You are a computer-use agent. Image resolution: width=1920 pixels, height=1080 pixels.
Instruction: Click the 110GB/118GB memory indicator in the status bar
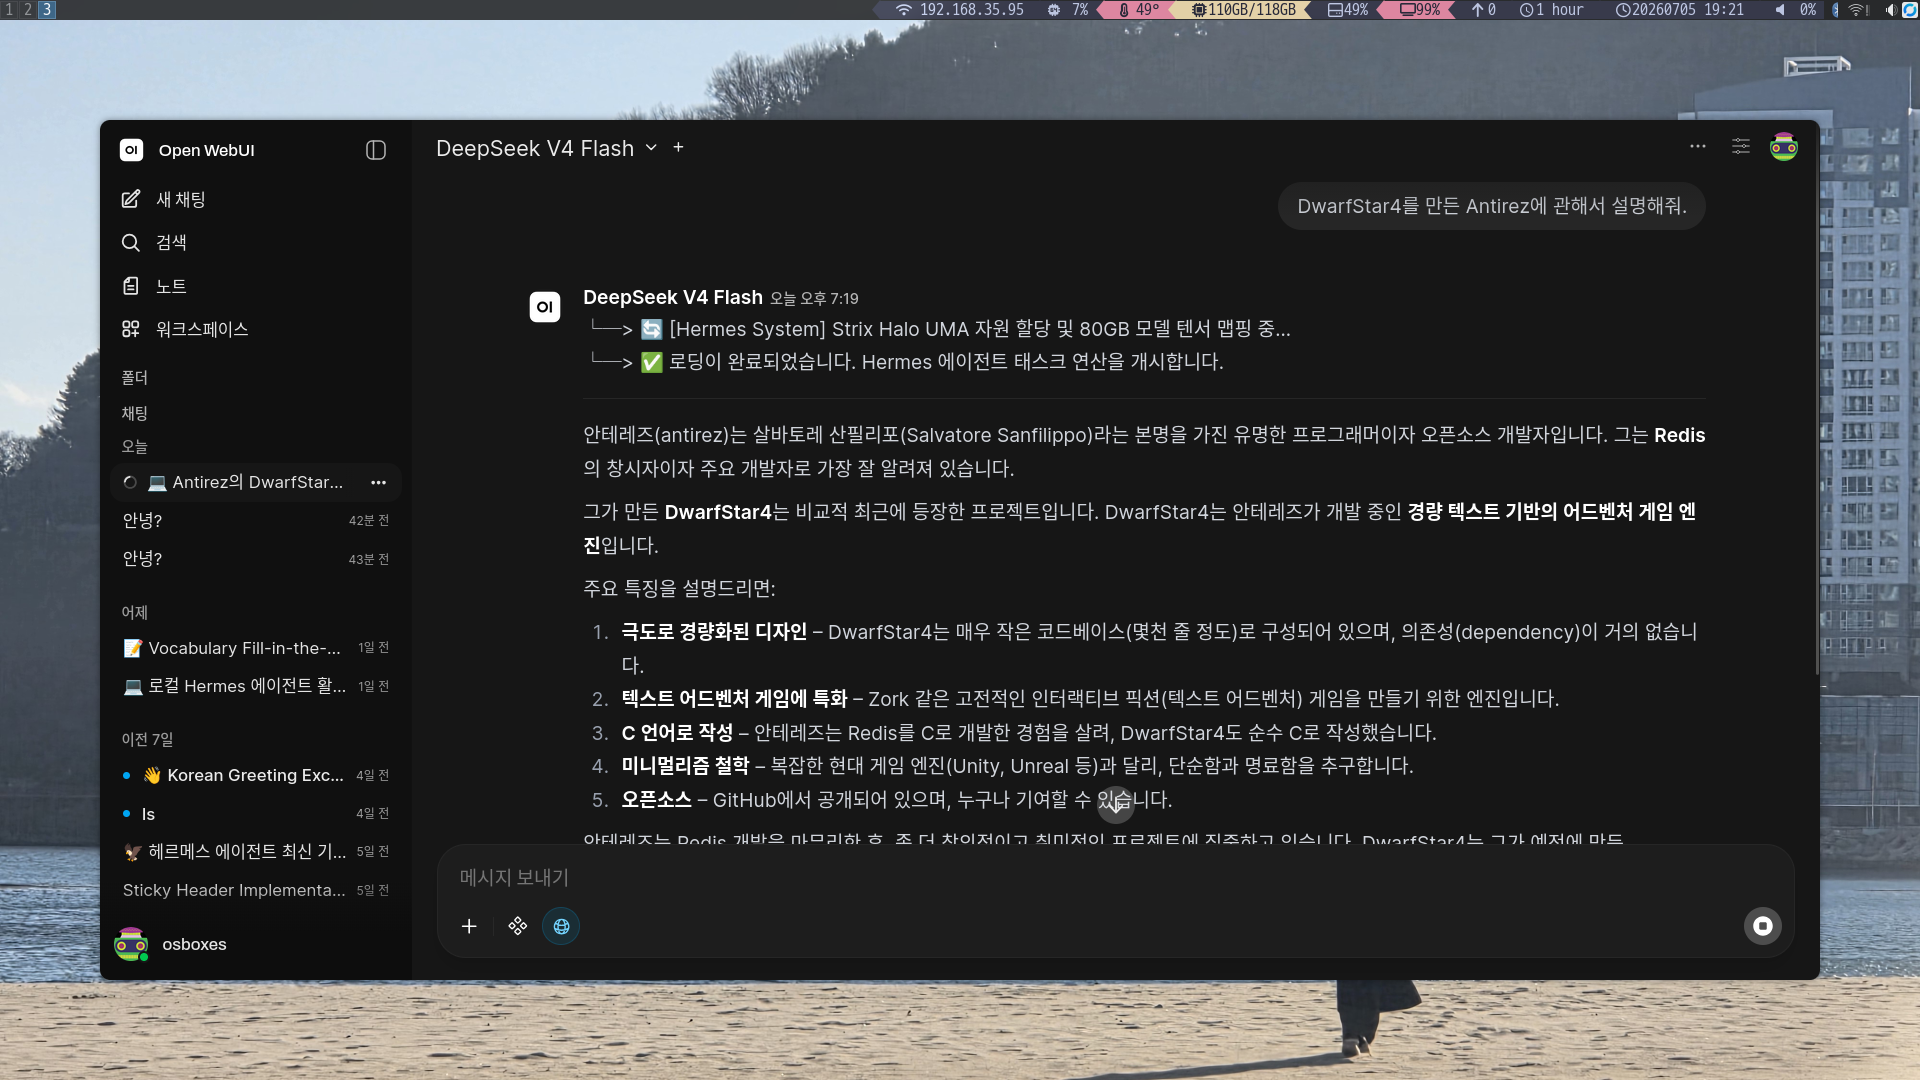coord(1243,9)
